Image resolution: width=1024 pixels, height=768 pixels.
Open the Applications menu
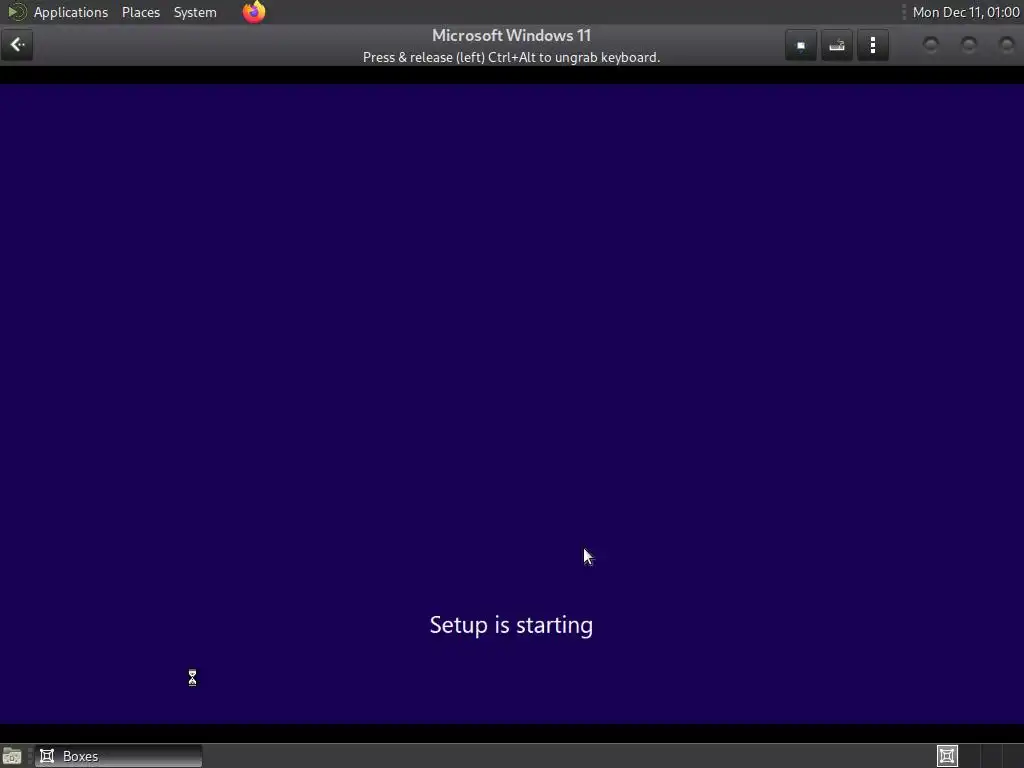(x=71, y=12)
